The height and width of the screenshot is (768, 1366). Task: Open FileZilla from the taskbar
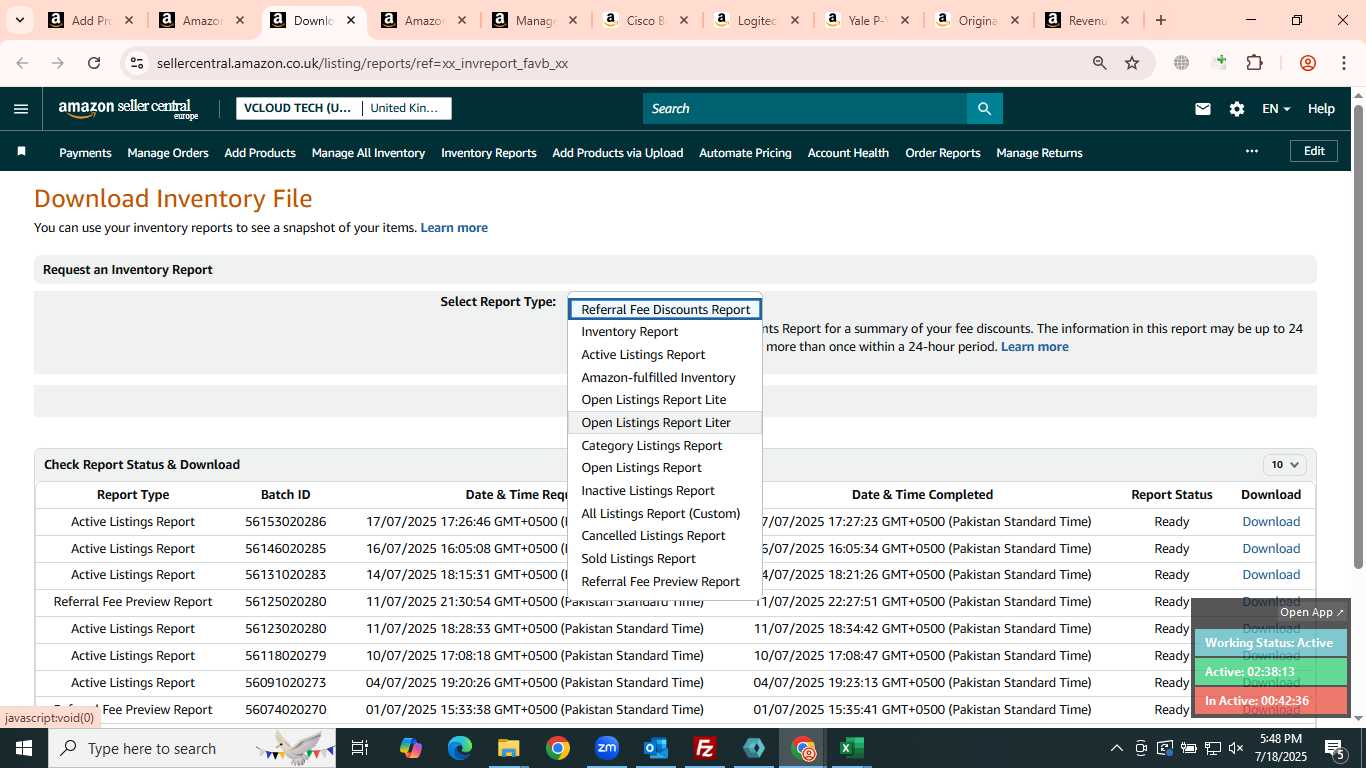705,748
